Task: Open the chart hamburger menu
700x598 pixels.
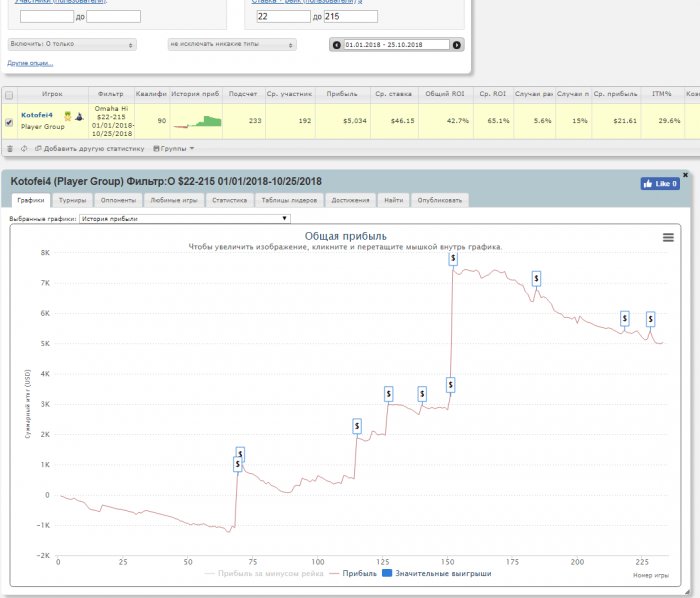Action: tap(668, 237)
